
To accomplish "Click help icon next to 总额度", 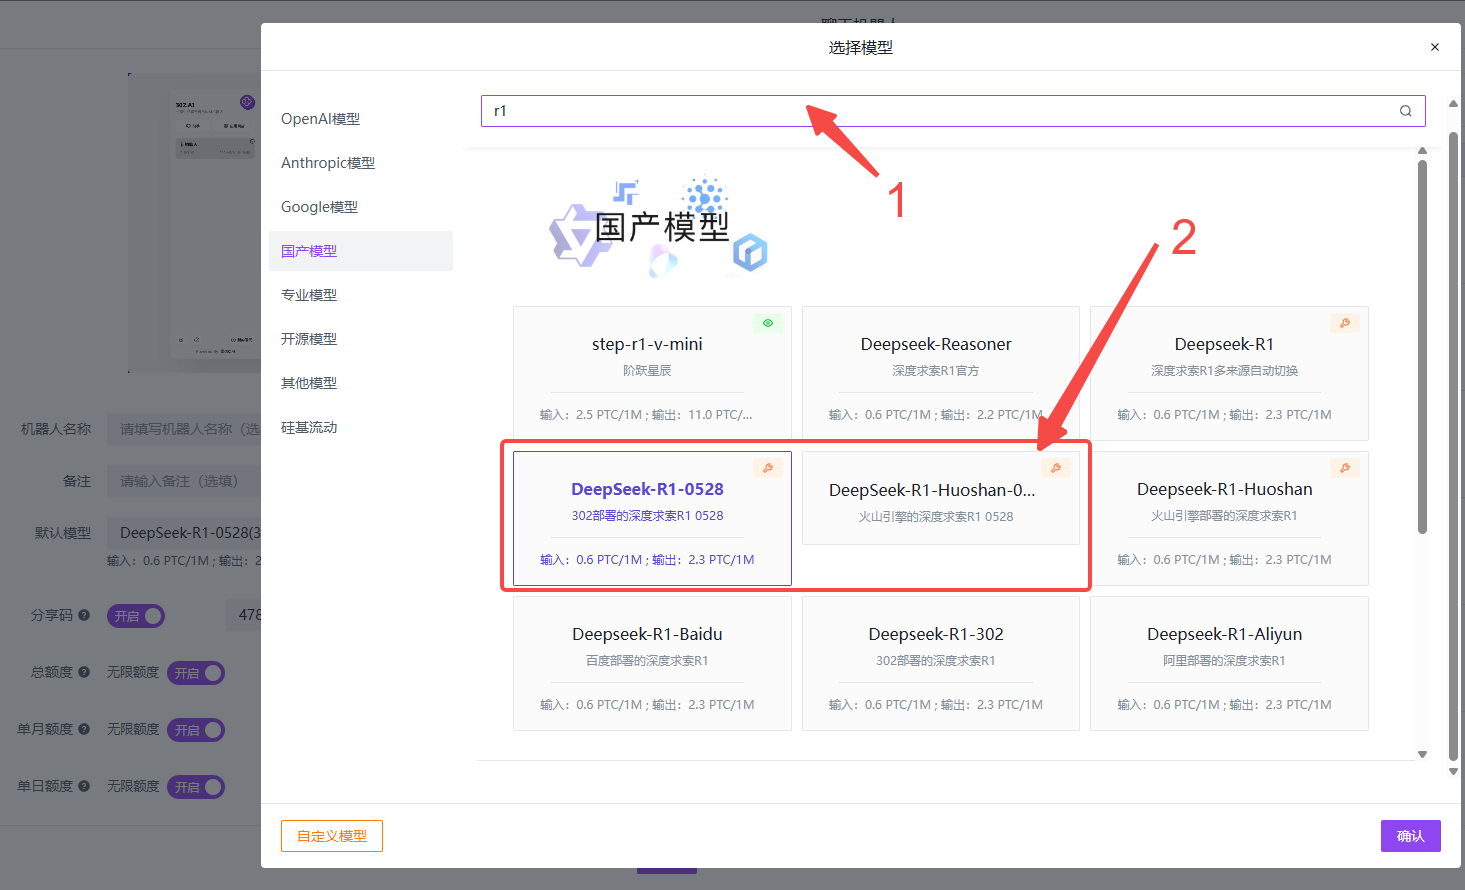I will pos(84,672).
